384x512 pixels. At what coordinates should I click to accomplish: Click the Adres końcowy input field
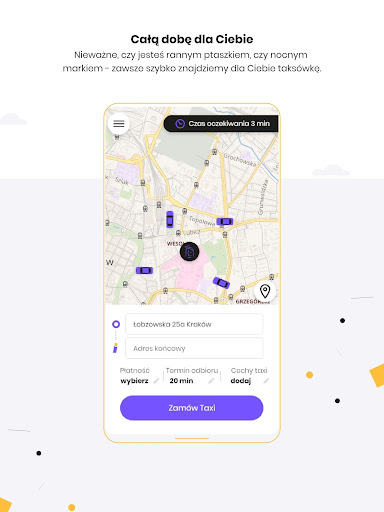(194, 348)
